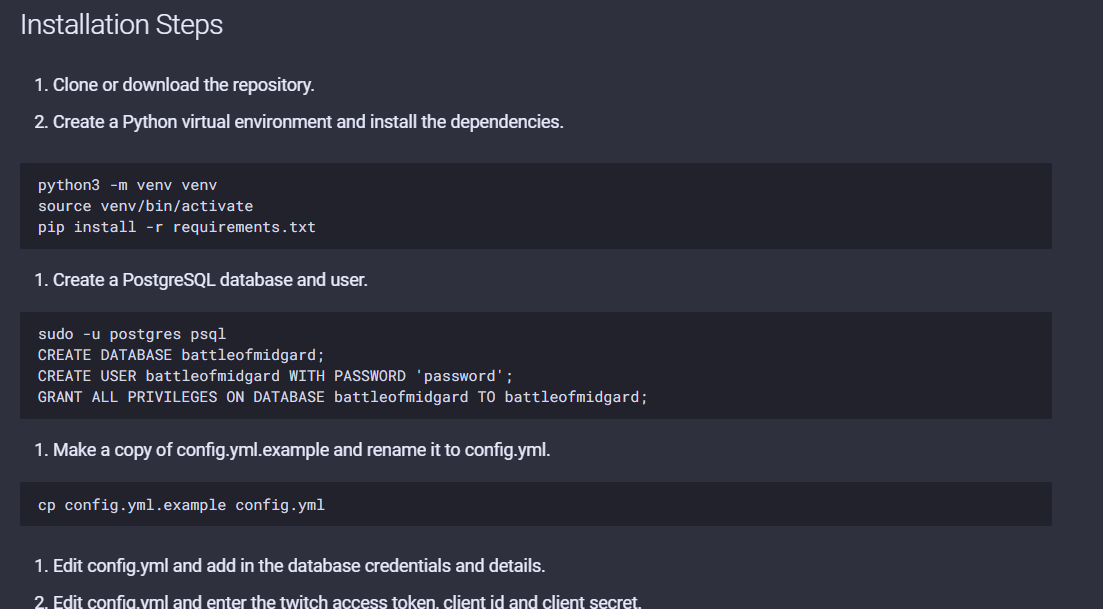Click code line "python3 -m venv venv"
The height and width of the screenshot is (609, 1103).
click(127, 185)
